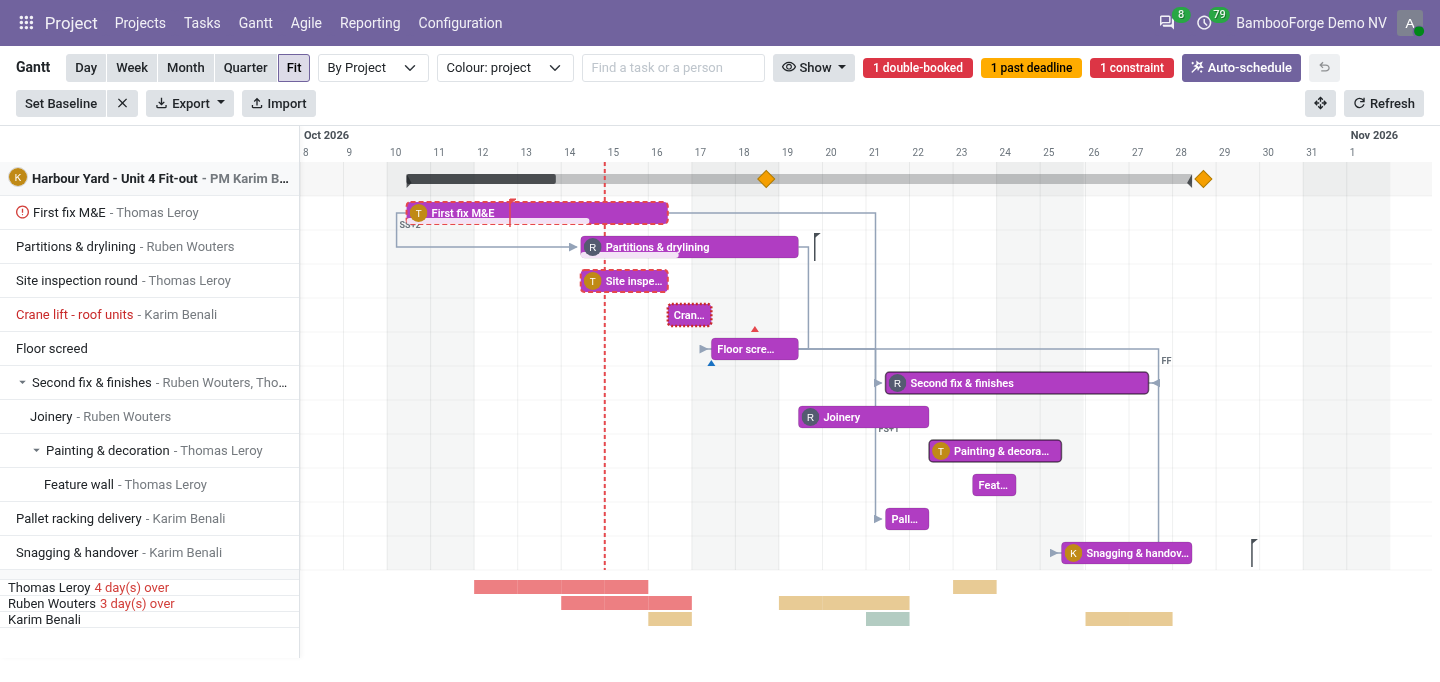Click the Floor screed Gantt bar
Viewport: 1440px width, 682px height.
tap(755, 349)
